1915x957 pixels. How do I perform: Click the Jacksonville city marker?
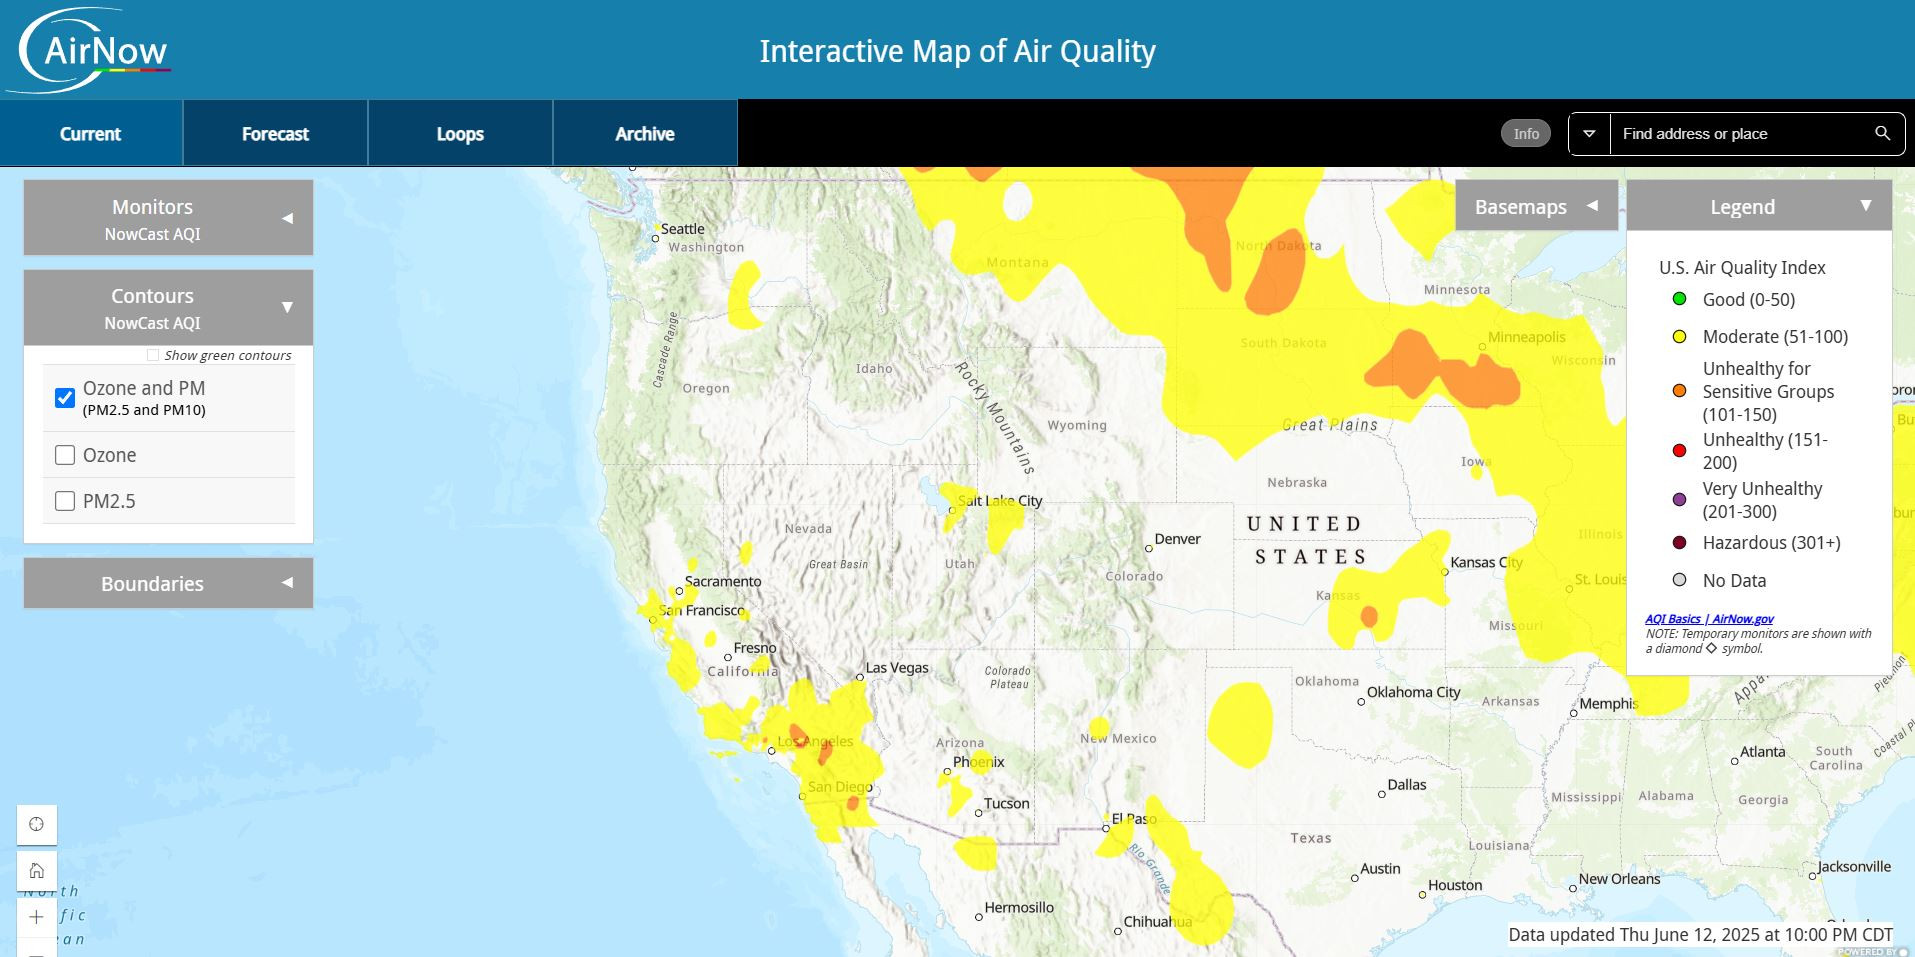1812,876
